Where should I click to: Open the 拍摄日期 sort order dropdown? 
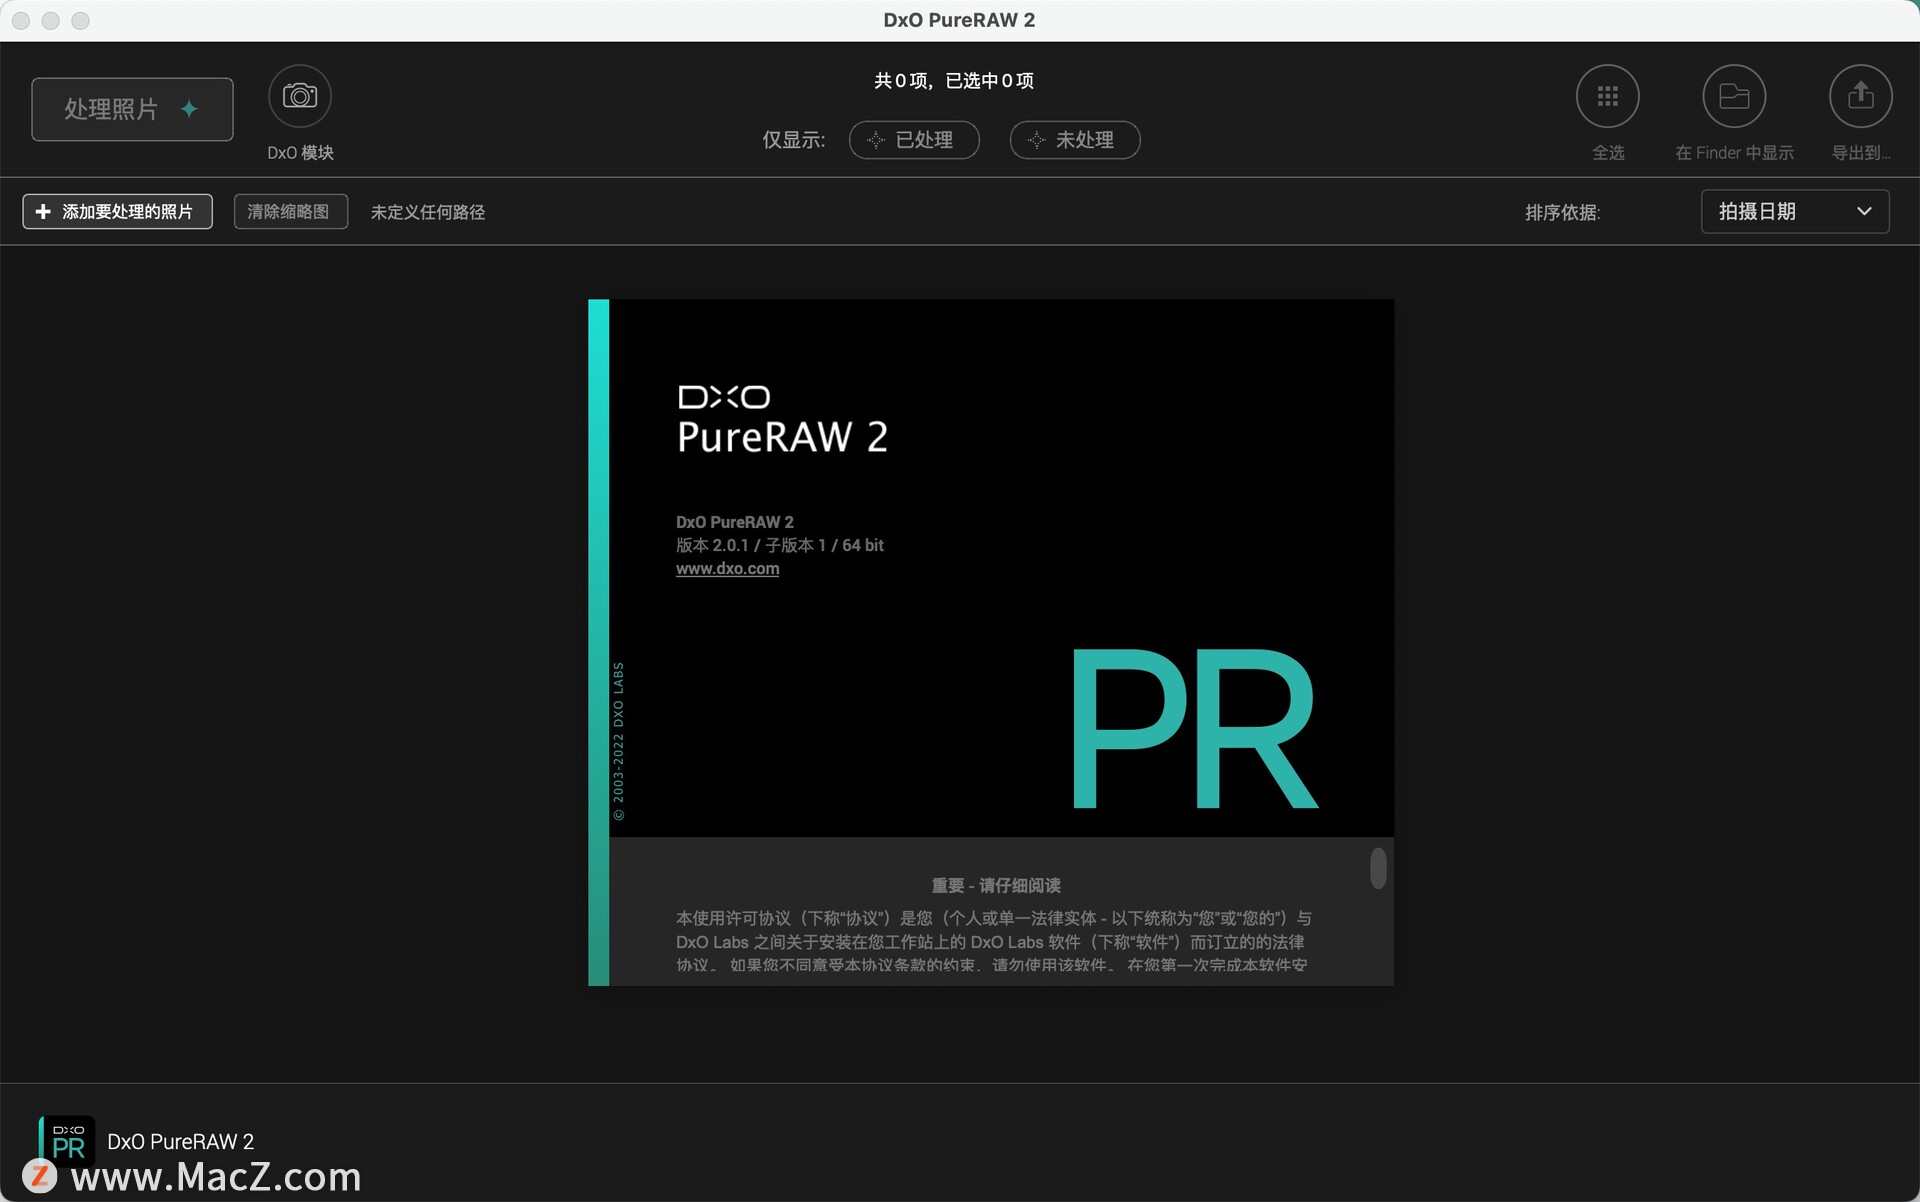(1795, 212)
